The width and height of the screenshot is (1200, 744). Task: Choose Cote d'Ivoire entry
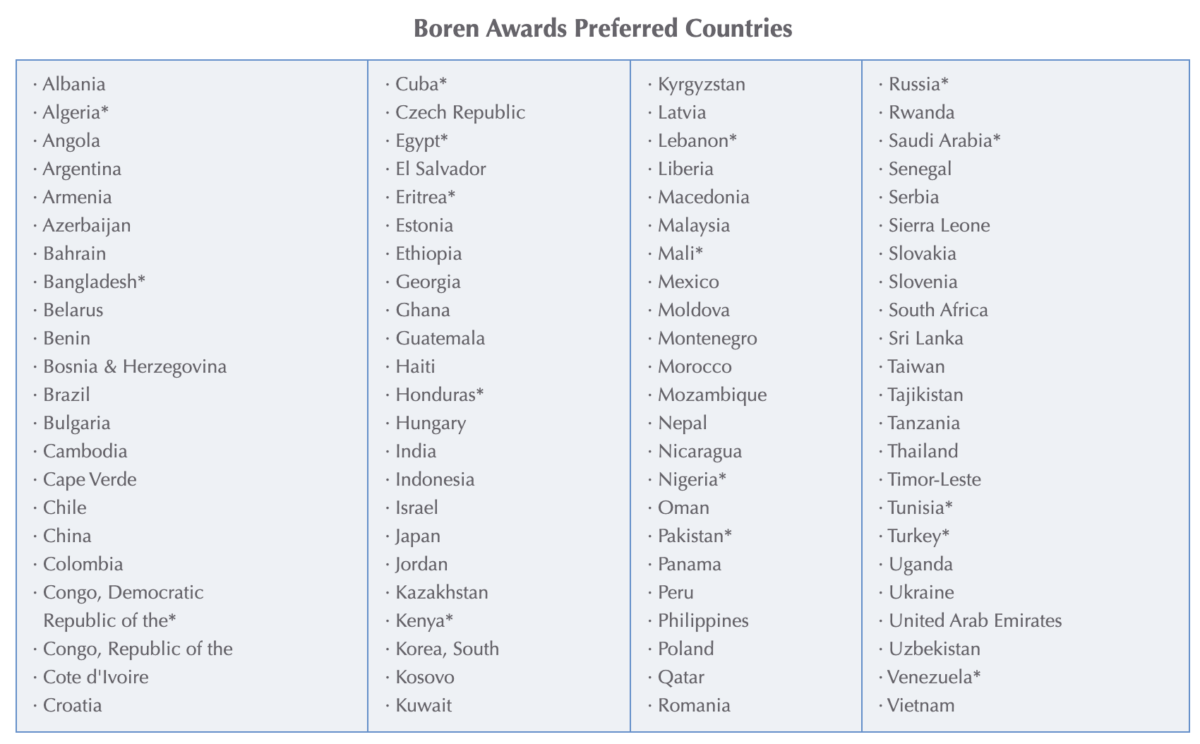pyautogui.click(x=96, y=677)
